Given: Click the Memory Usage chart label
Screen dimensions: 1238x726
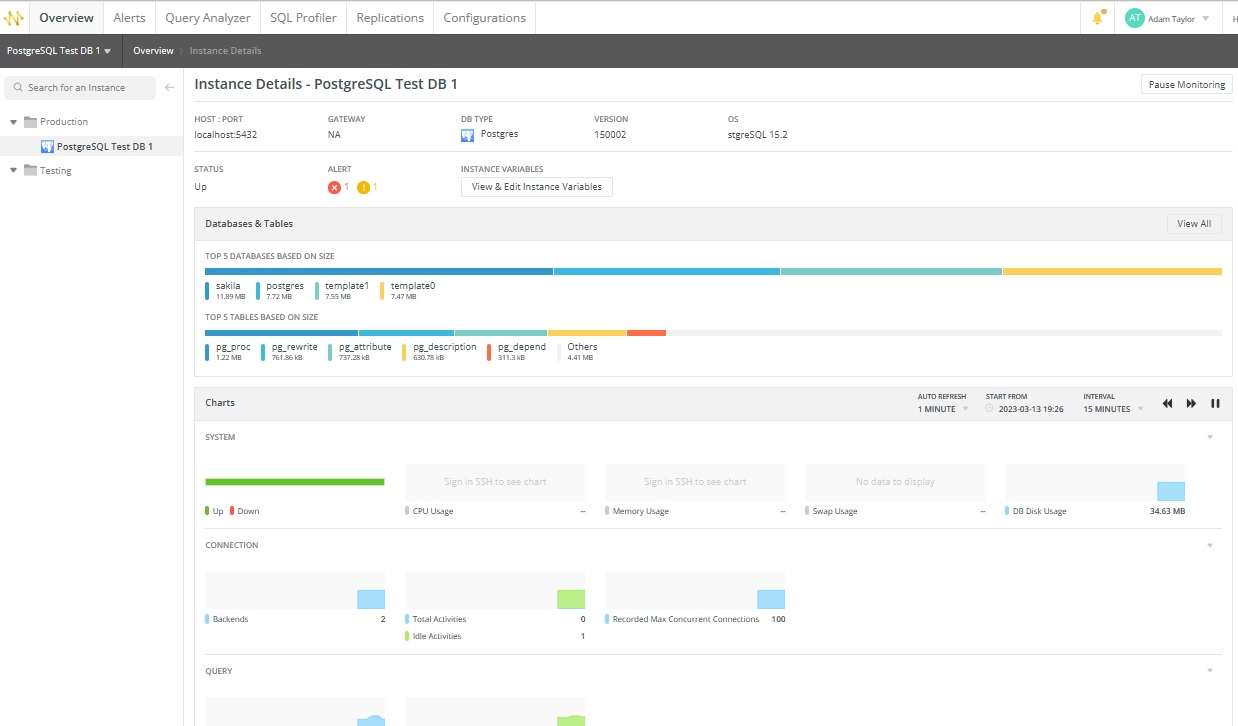Looking at the screenshot, I should coord(641,511).
